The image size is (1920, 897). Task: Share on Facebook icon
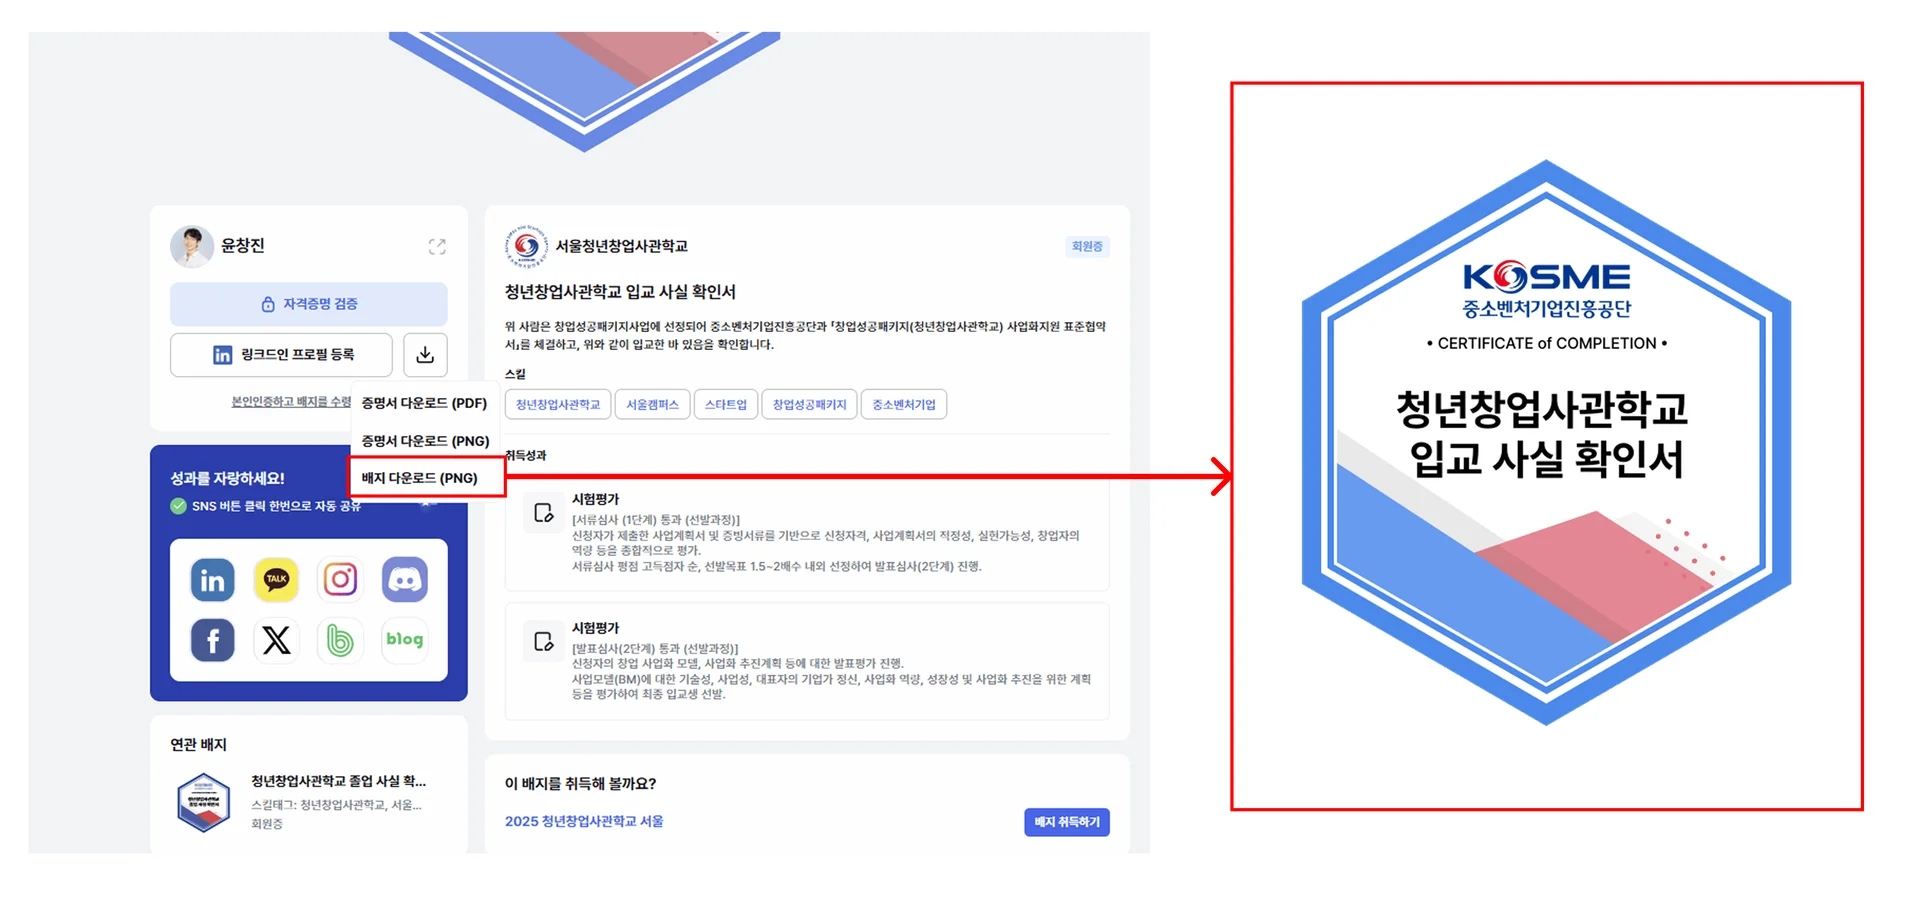coord(212,640)
